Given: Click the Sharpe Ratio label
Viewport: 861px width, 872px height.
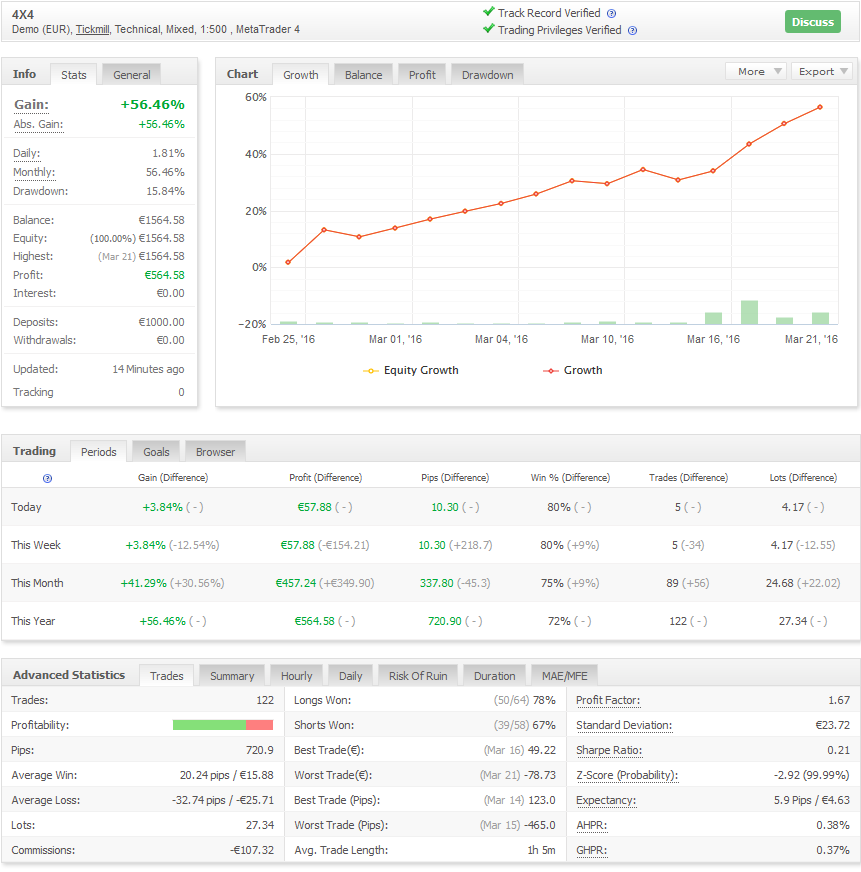Looking at the screenshot, I should (x=609, y=750).
